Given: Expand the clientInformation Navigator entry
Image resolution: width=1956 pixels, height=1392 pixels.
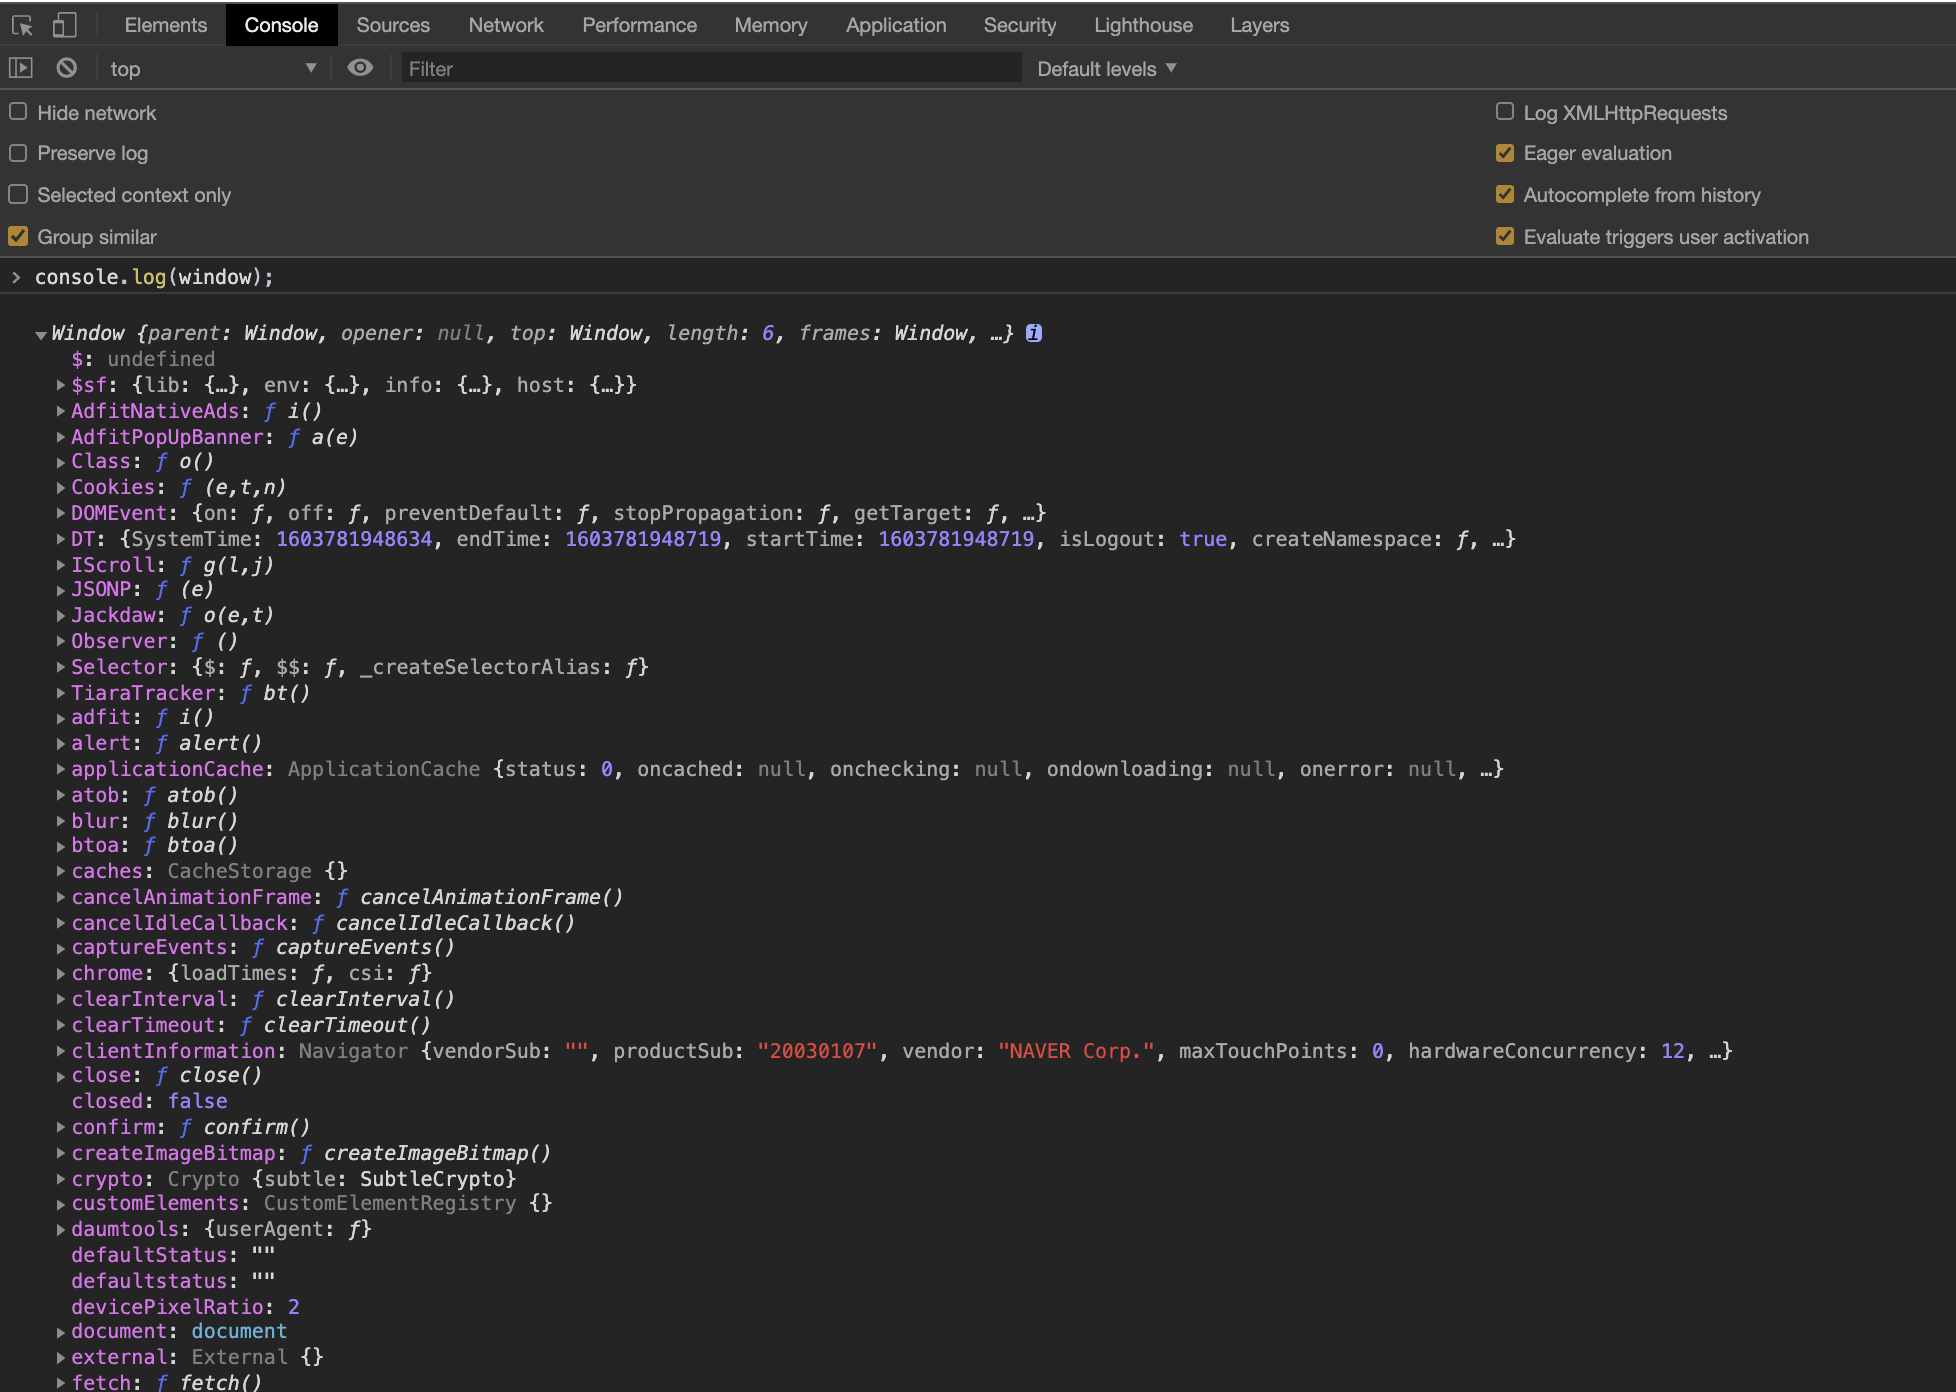Looking at the screenshot, I should [x=61, y=1051].
